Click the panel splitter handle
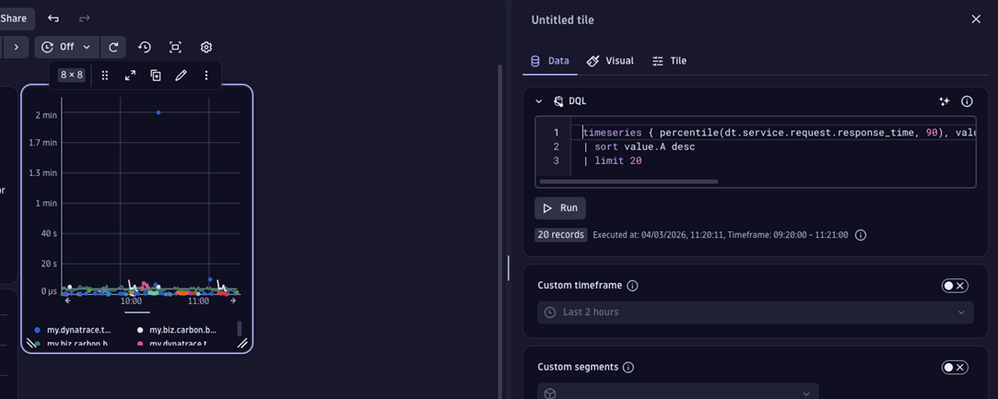Image resolution: width=998 pixels, height=399 pixels. coord(508,268)
